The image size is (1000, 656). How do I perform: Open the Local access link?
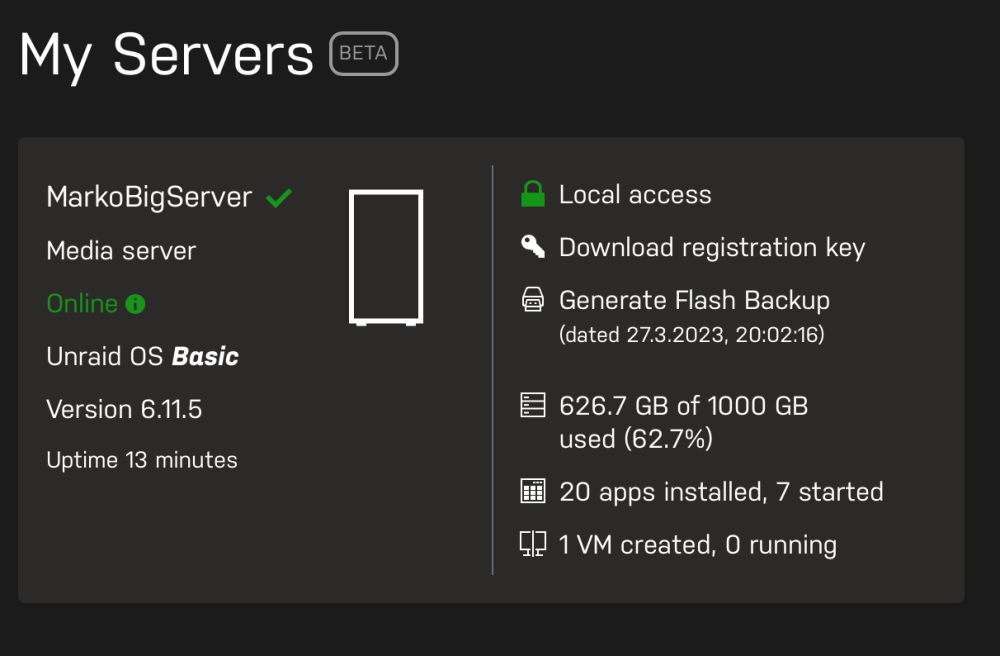click(x=635, y=194)
